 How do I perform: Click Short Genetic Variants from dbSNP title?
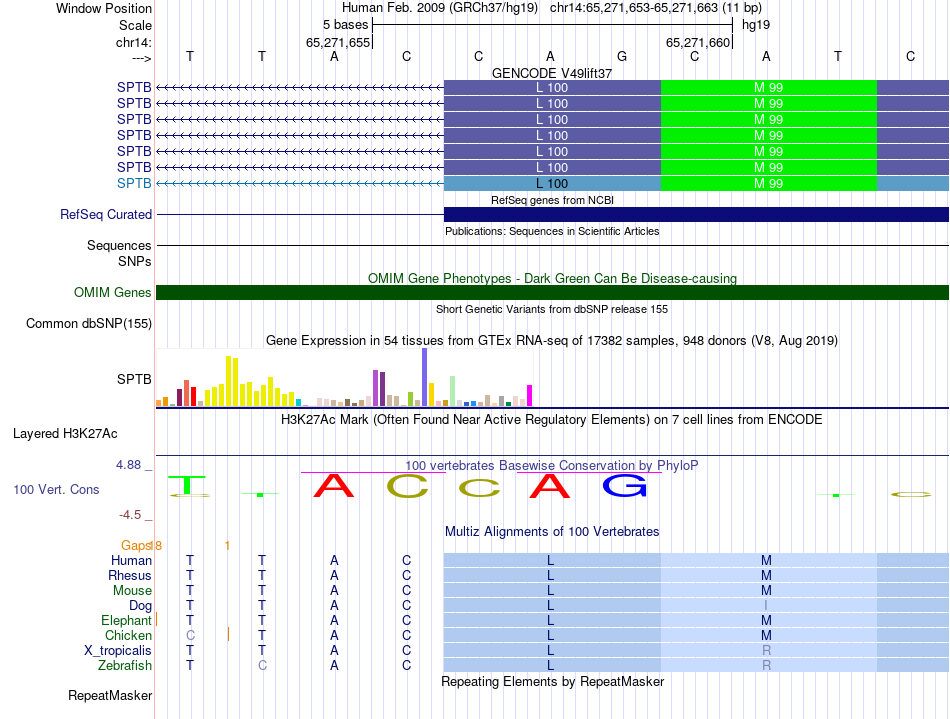[x=552, y=309]
